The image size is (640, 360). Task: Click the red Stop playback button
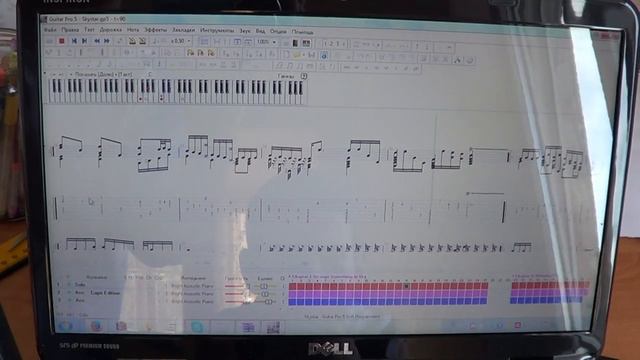point(62,41)
